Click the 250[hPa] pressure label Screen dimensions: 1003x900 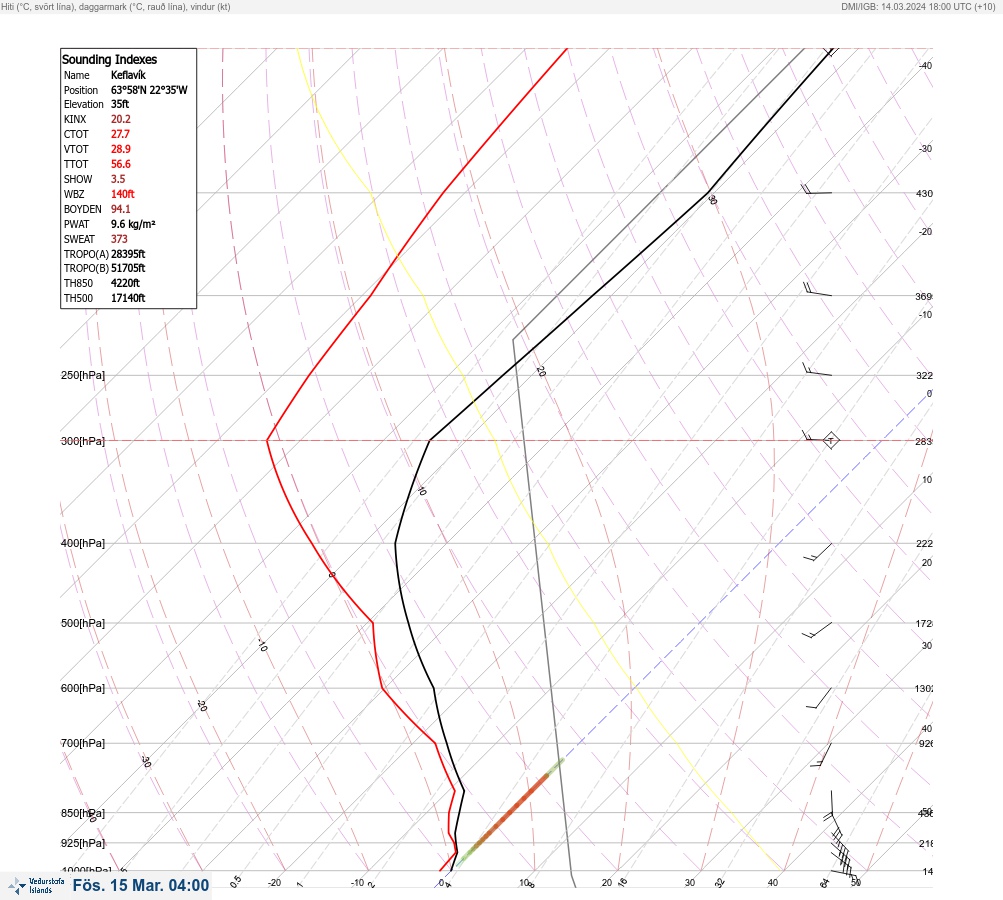(x=83, y=375)
